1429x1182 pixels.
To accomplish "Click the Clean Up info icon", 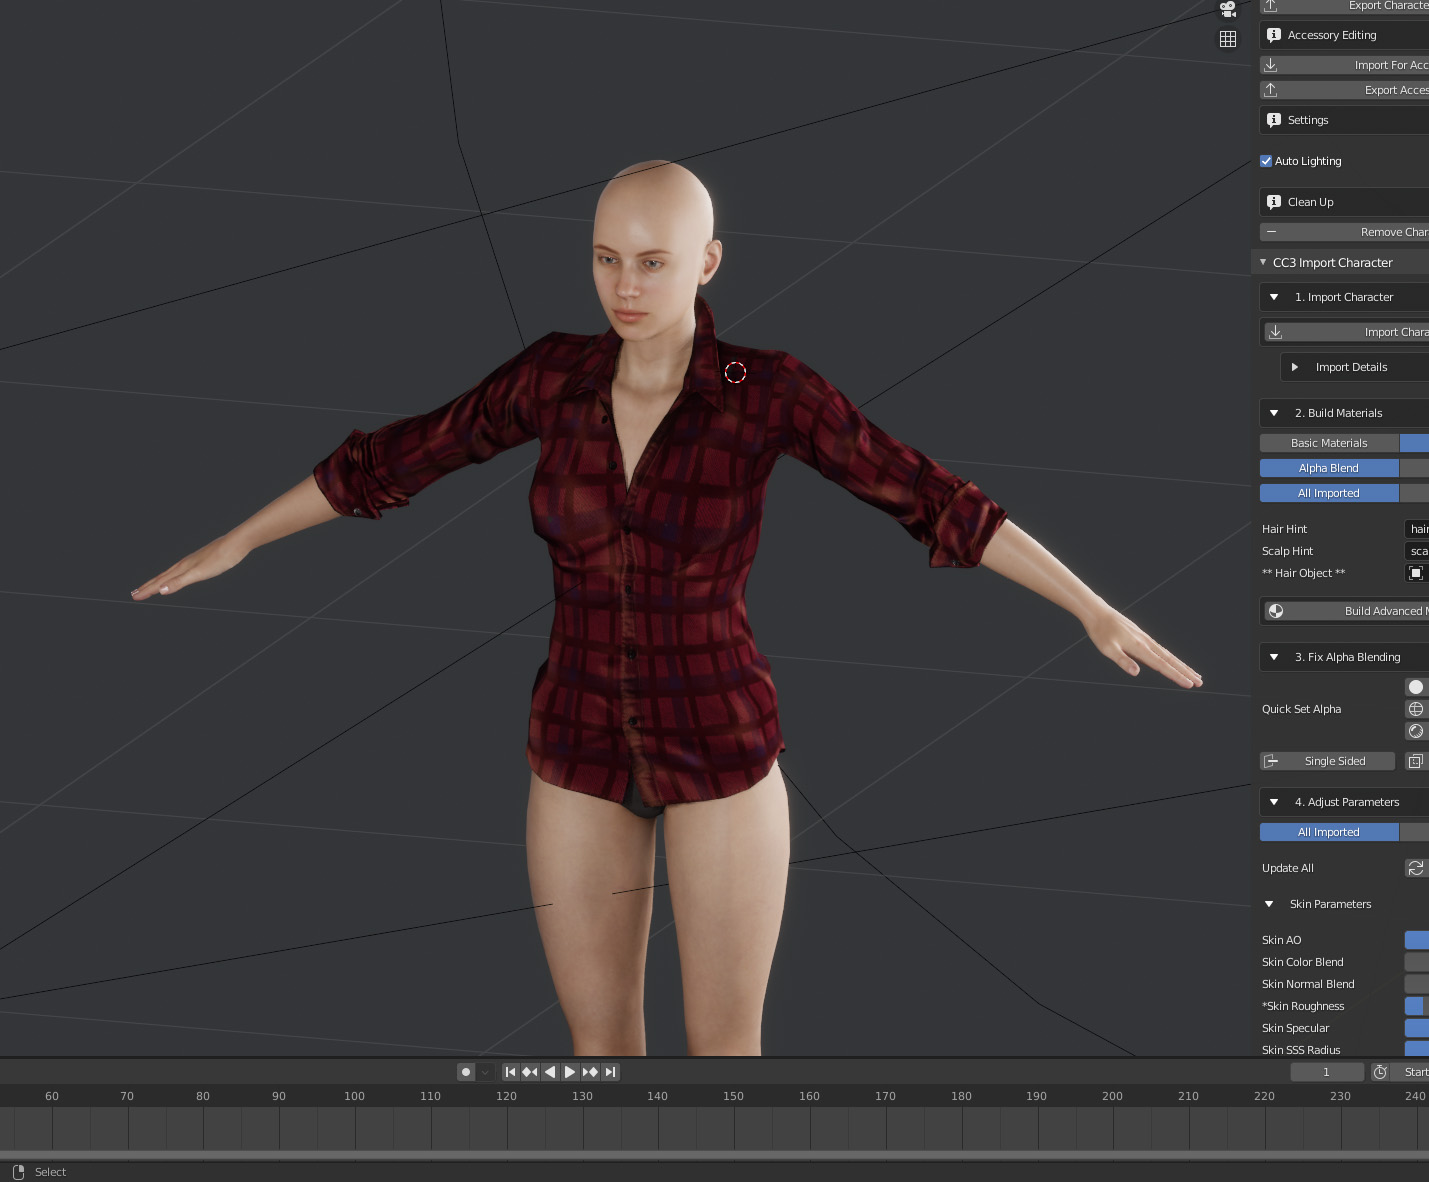I will (1274, 202).
